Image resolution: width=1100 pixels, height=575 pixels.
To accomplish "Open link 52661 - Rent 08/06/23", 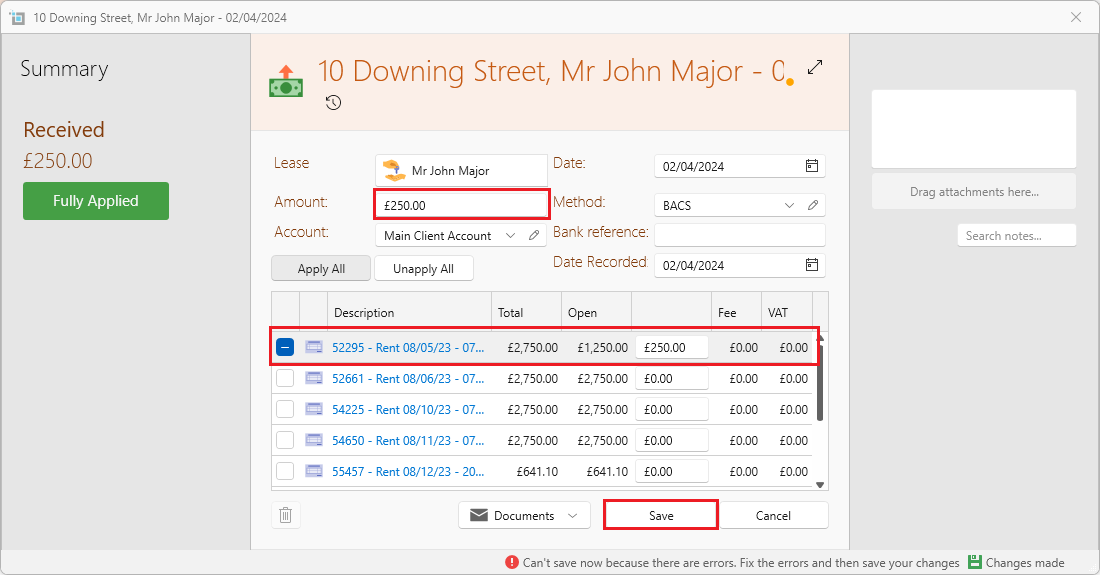I will [408, 378].
